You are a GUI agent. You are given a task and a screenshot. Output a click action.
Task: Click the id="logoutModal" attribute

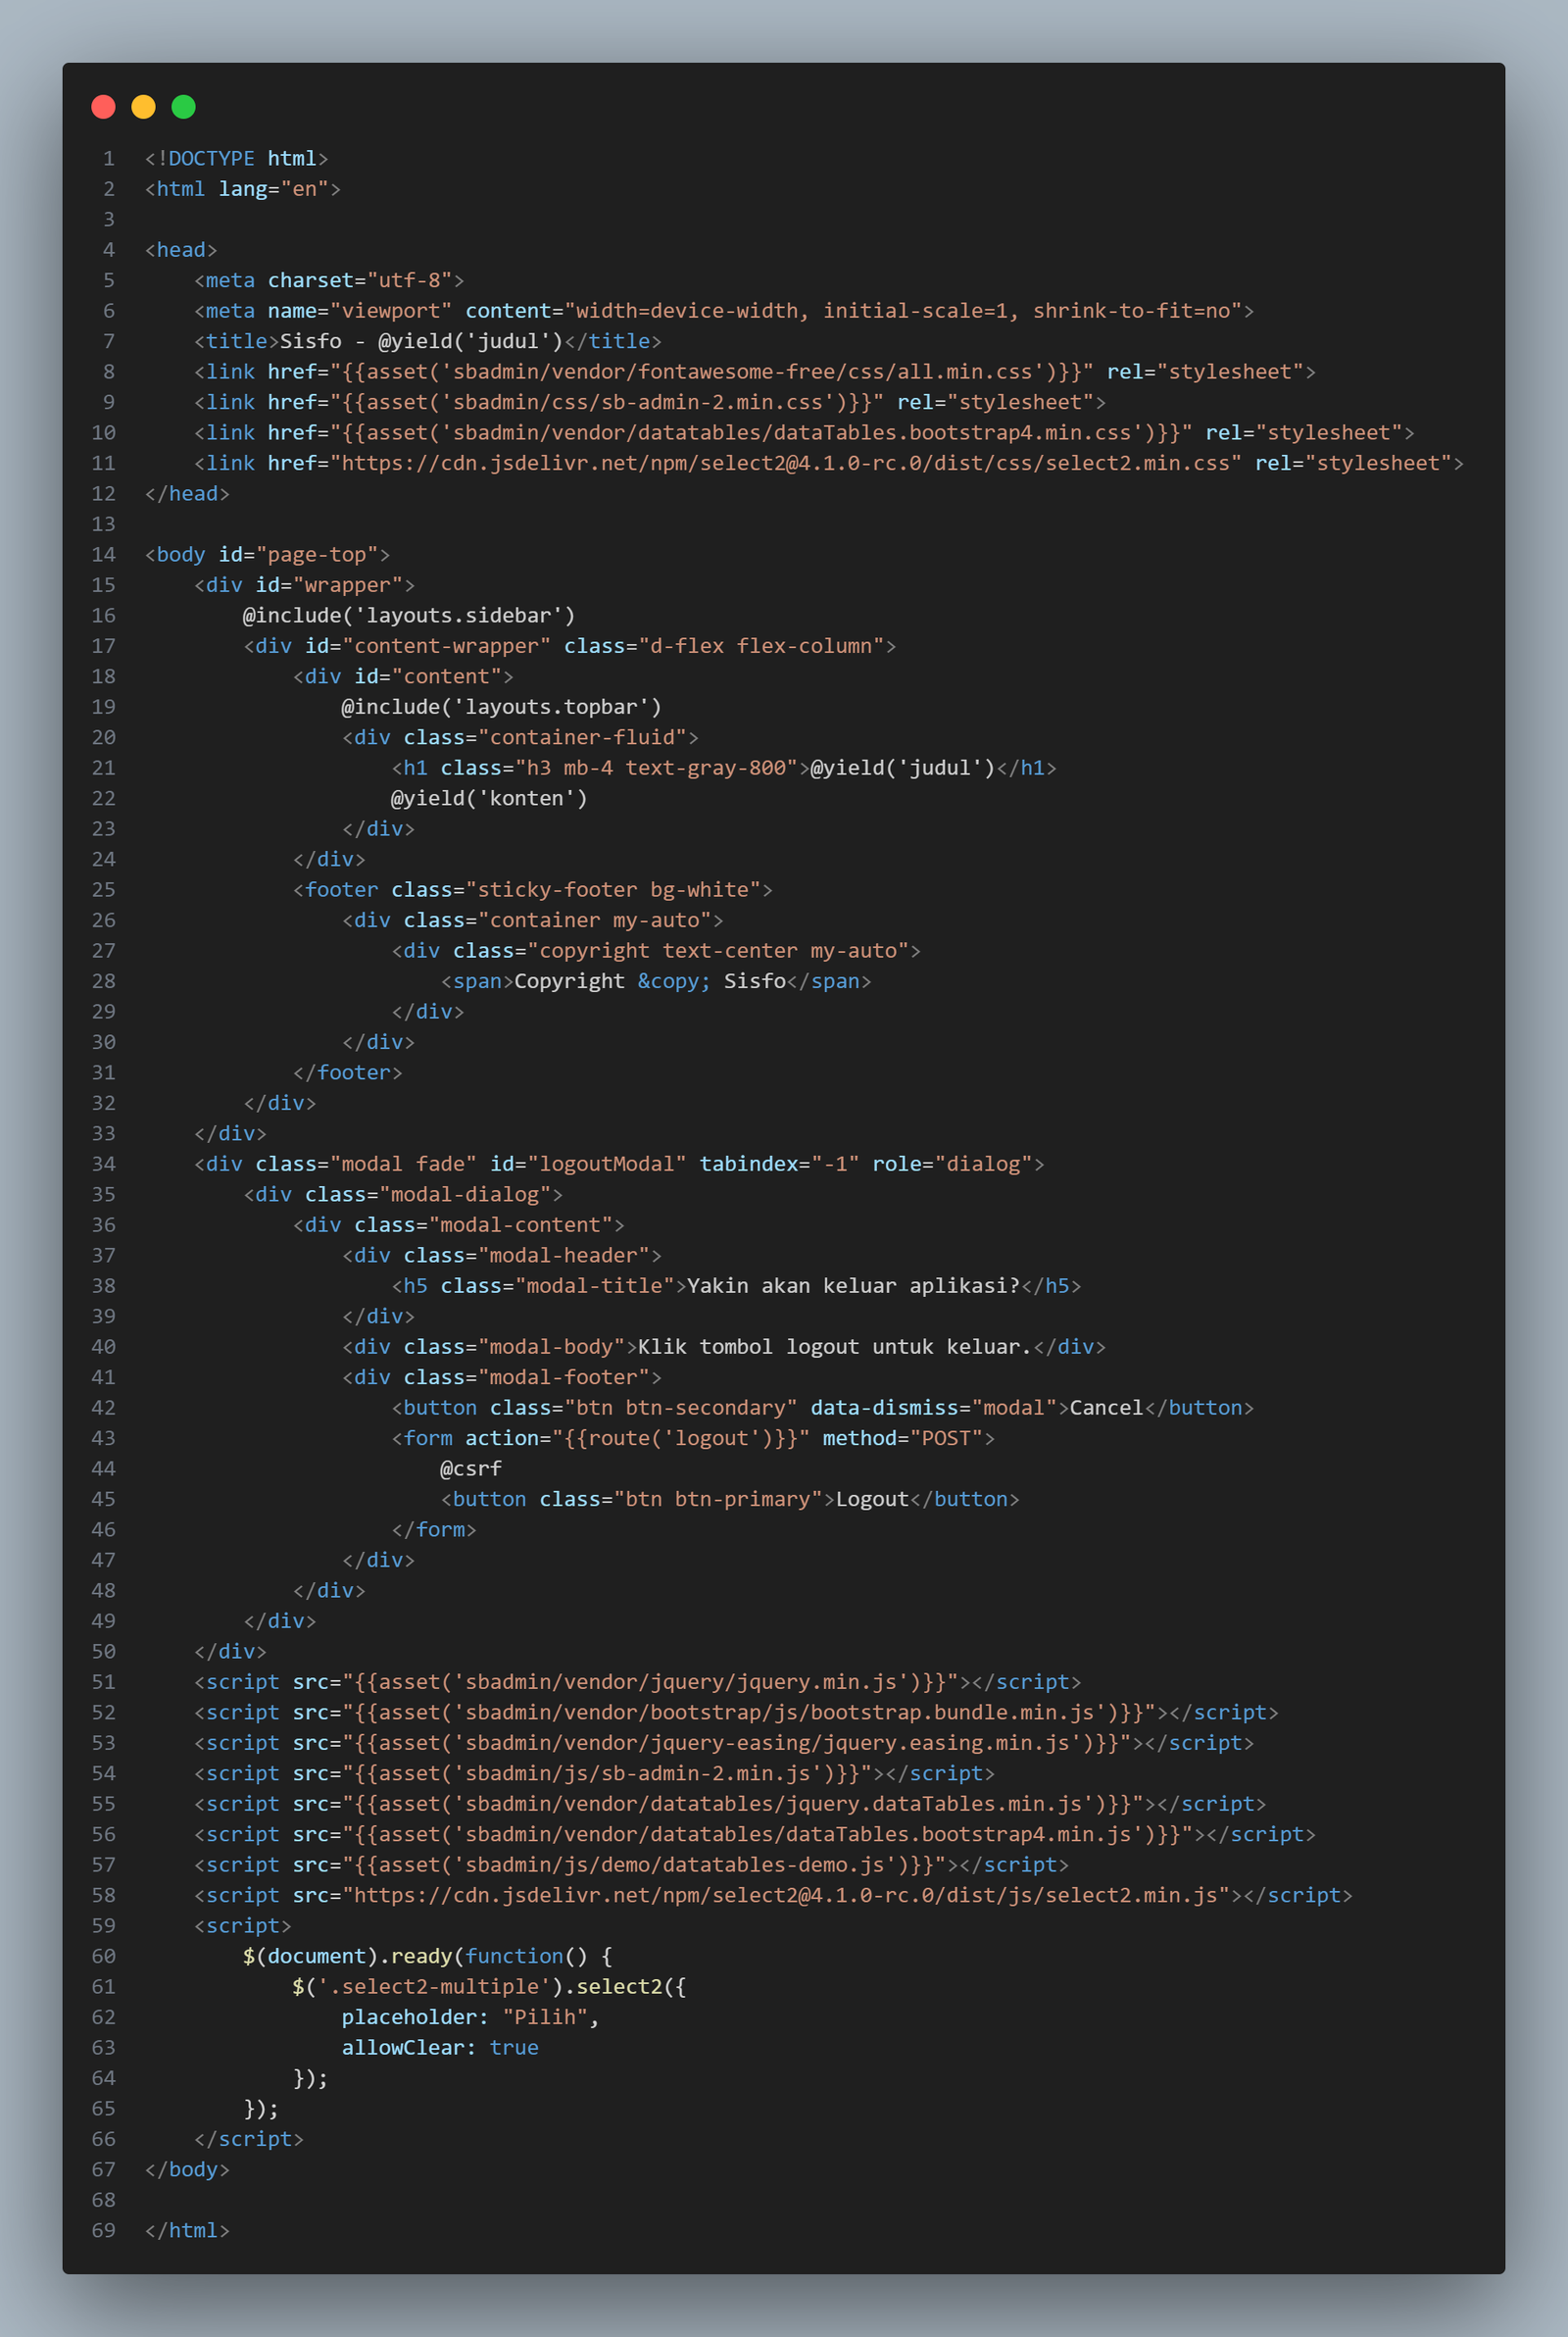point(588,1165)
